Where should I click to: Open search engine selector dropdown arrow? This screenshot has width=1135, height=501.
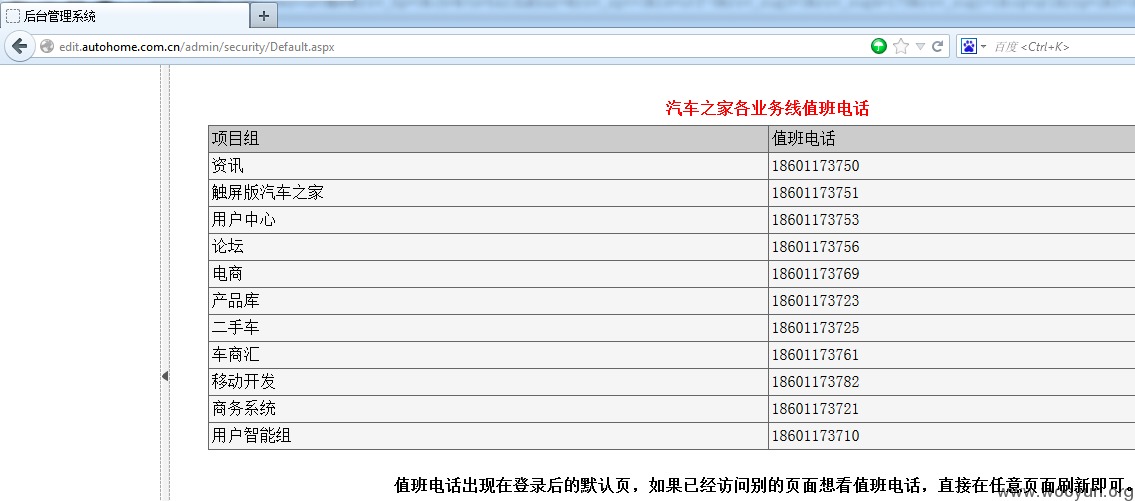[983, 47]
